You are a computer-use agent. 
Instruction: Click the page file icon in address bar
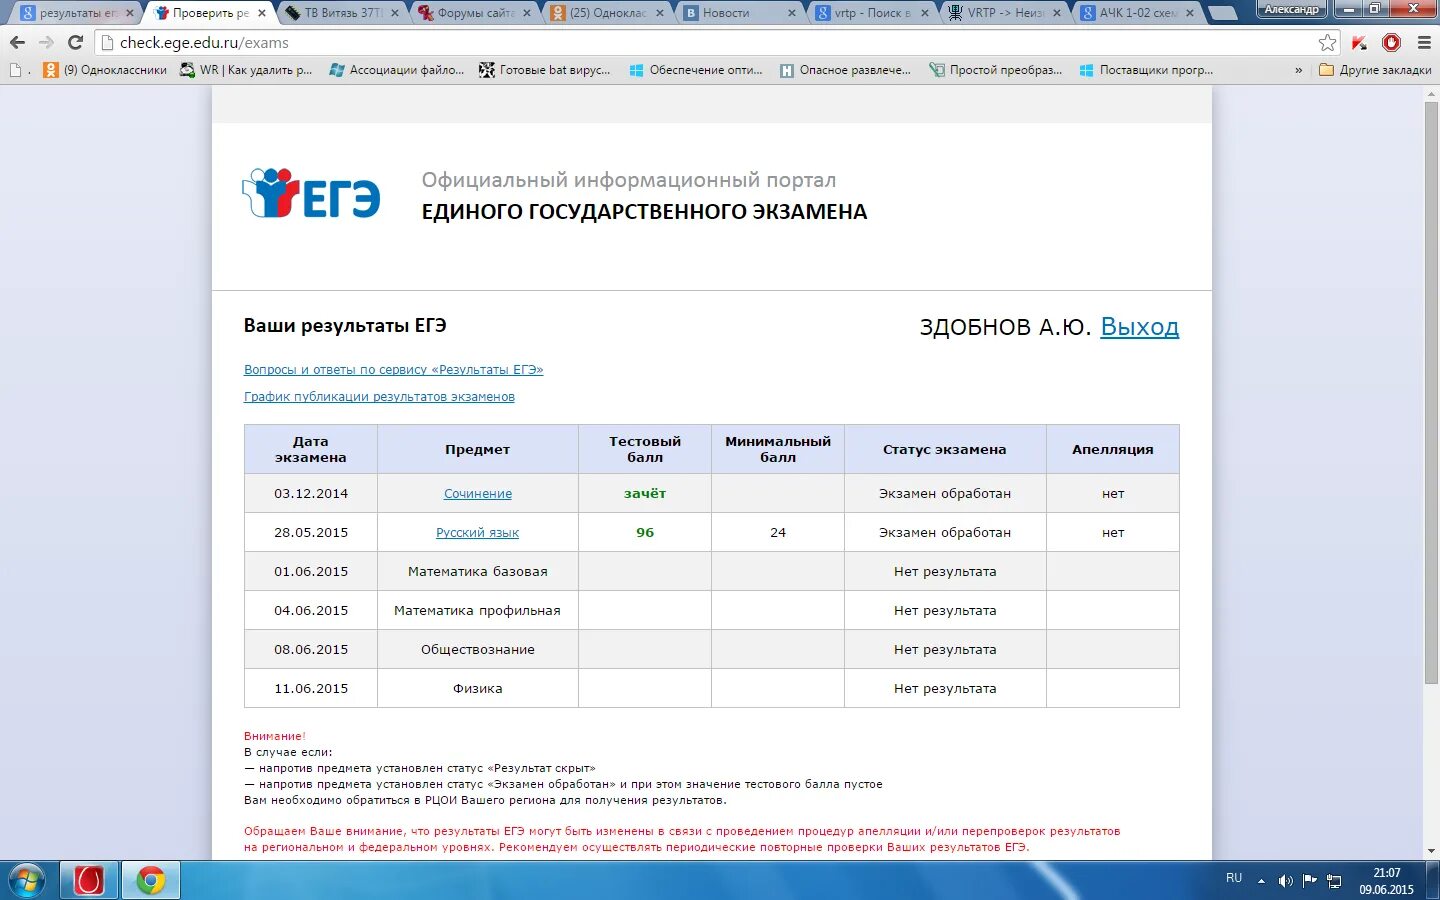pos(108,42)
